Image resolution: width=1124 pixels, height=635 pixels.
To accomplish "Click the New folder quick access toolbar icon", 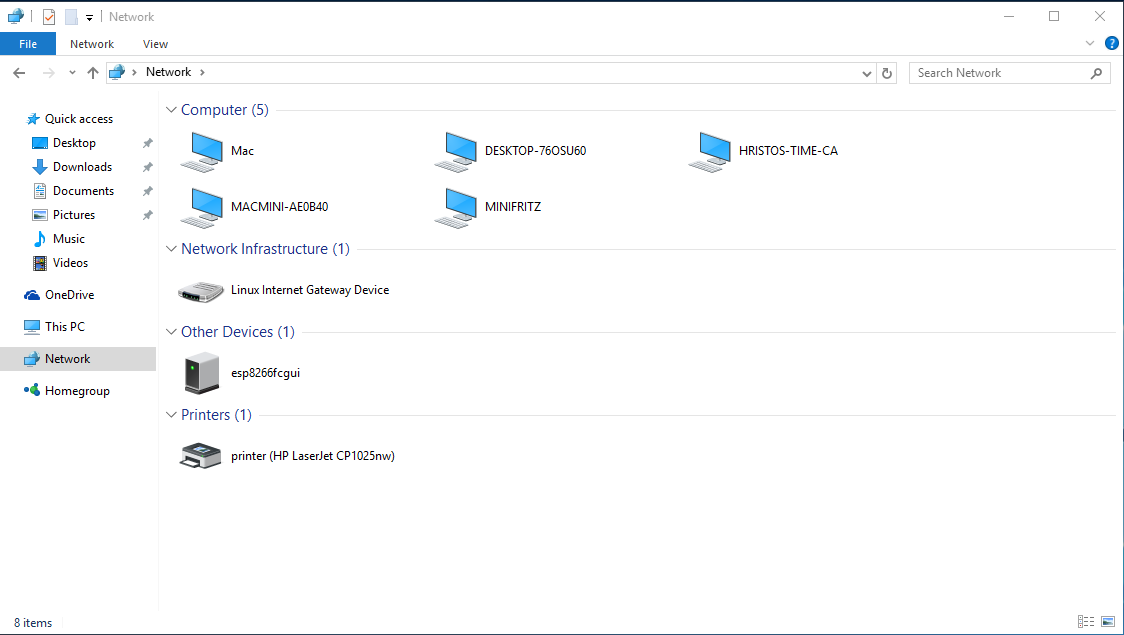I will [71, 16].
